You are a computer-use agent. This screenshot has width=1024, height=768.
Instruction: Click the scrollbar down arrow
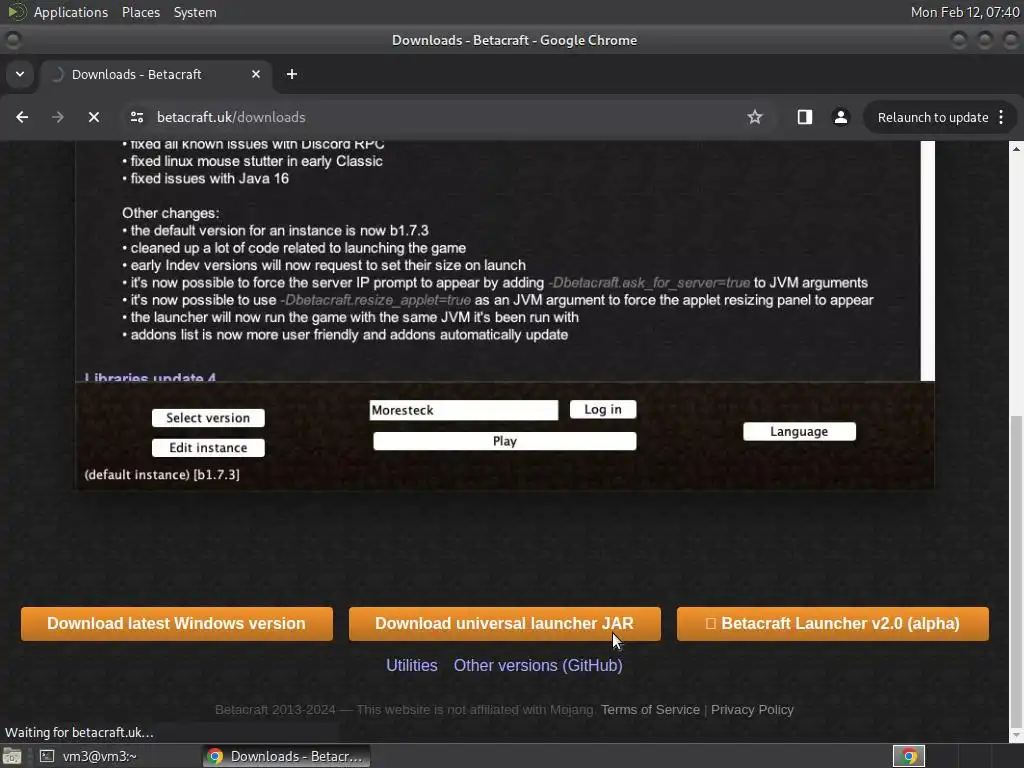pyautogui.click(x=1016, y=735)
